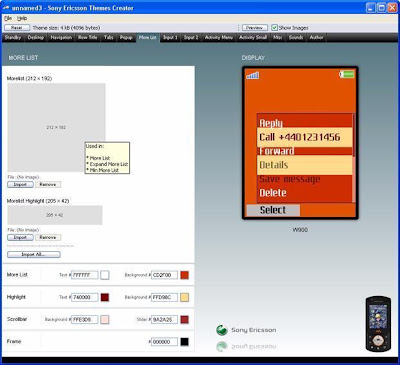Open the Help menu
Screen dimensions: 400x365
(x=22, y=18)
